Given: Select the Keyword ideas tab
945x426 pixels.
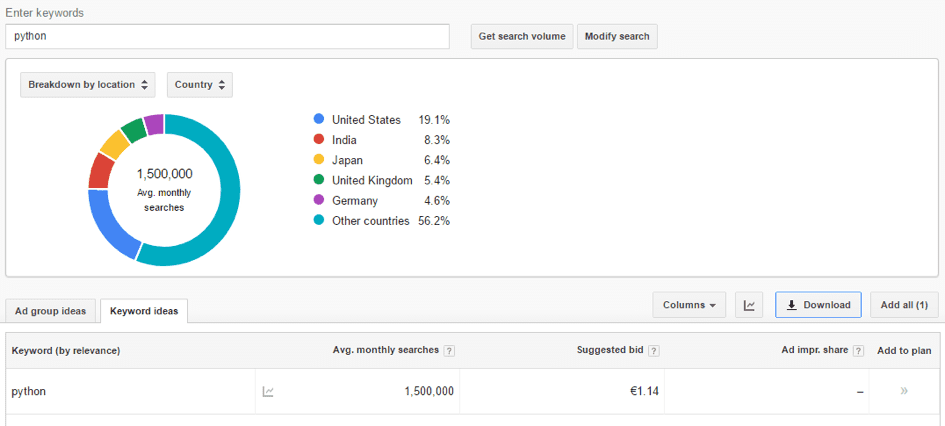Looking at the screenshot, I should (x=144, y=311).
